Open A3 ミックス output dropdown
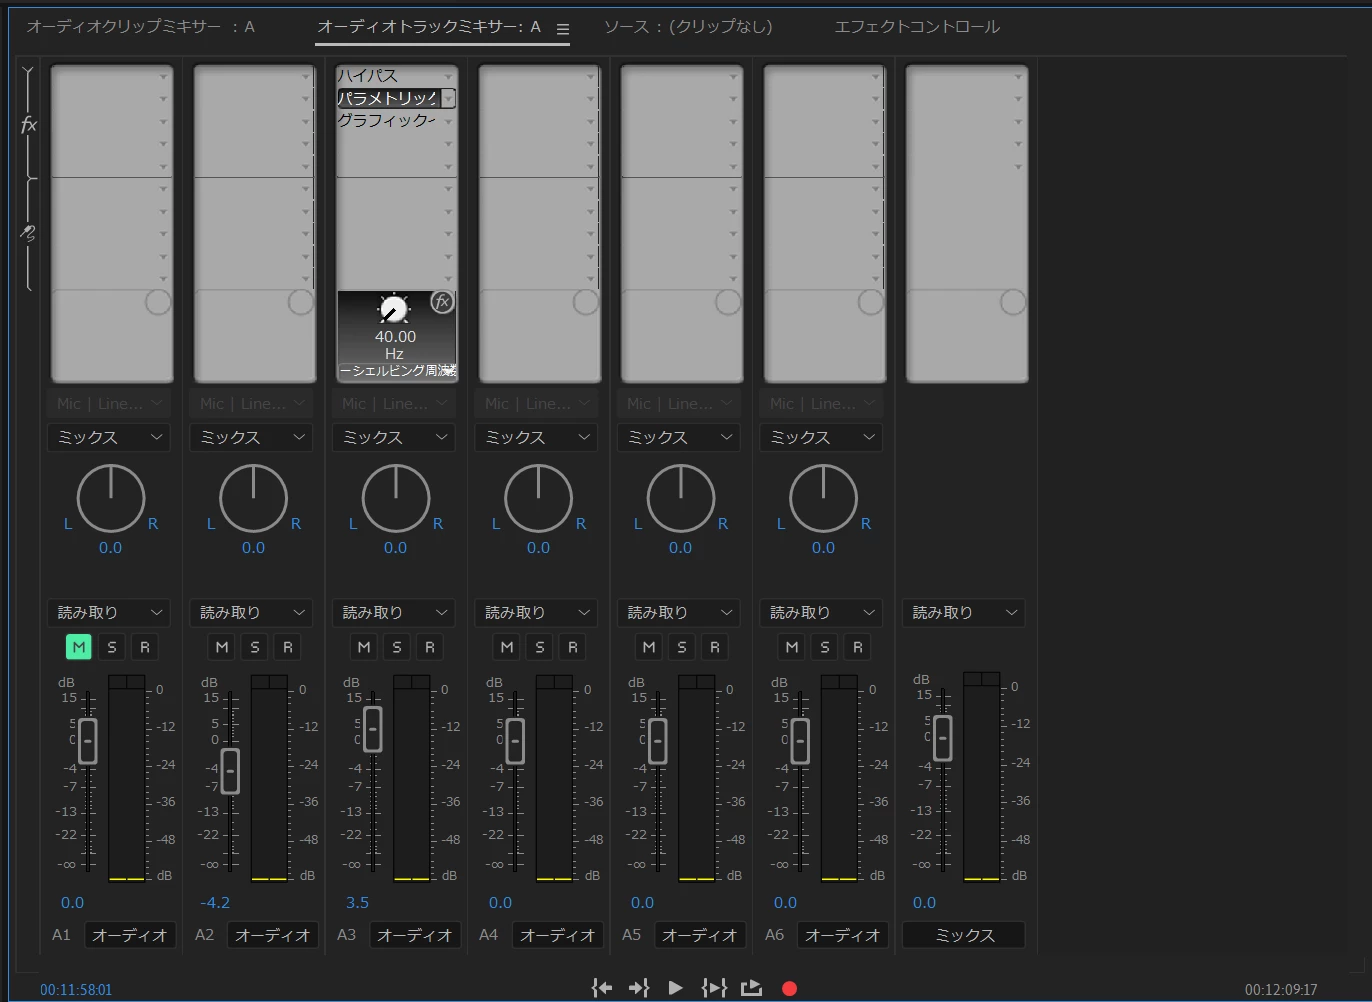The height and width of the screenshot is (1002, 1372). tap(394, 437)
